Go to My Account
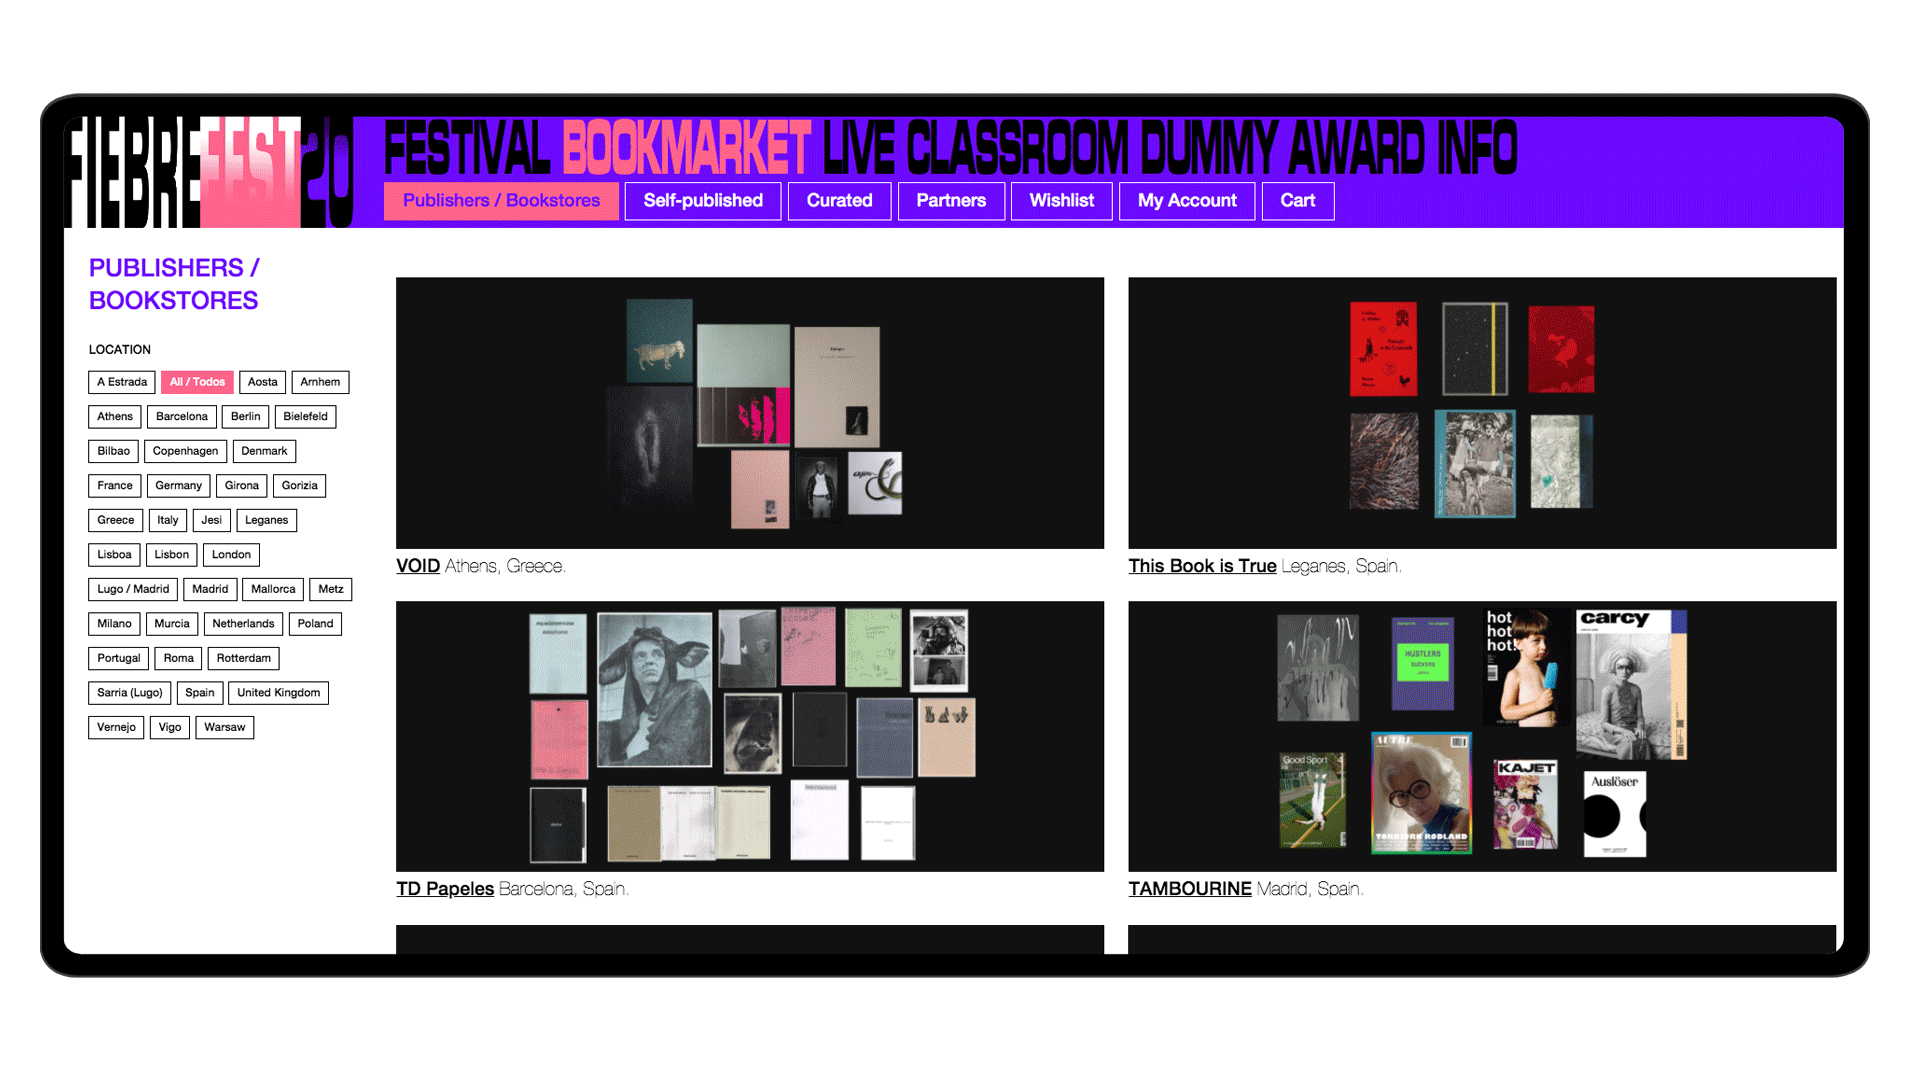 1187,201
